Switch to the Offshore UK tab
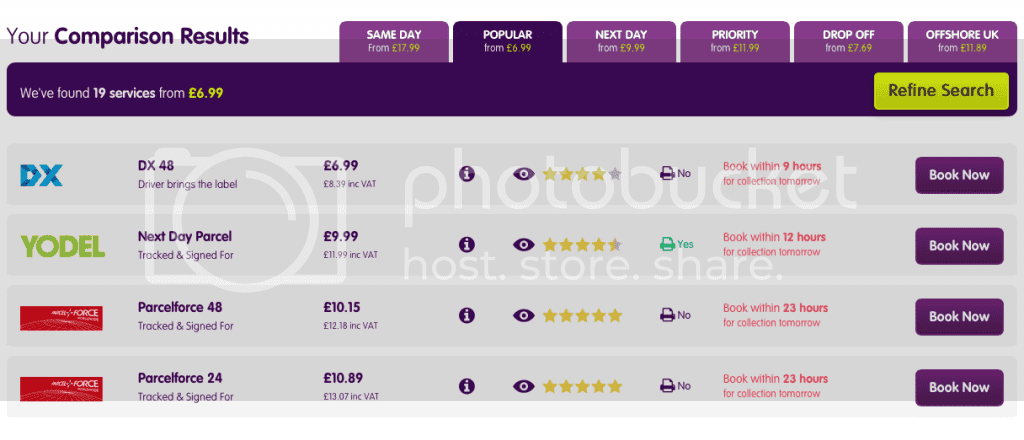The image size is (1024, 440). (962, 41)
